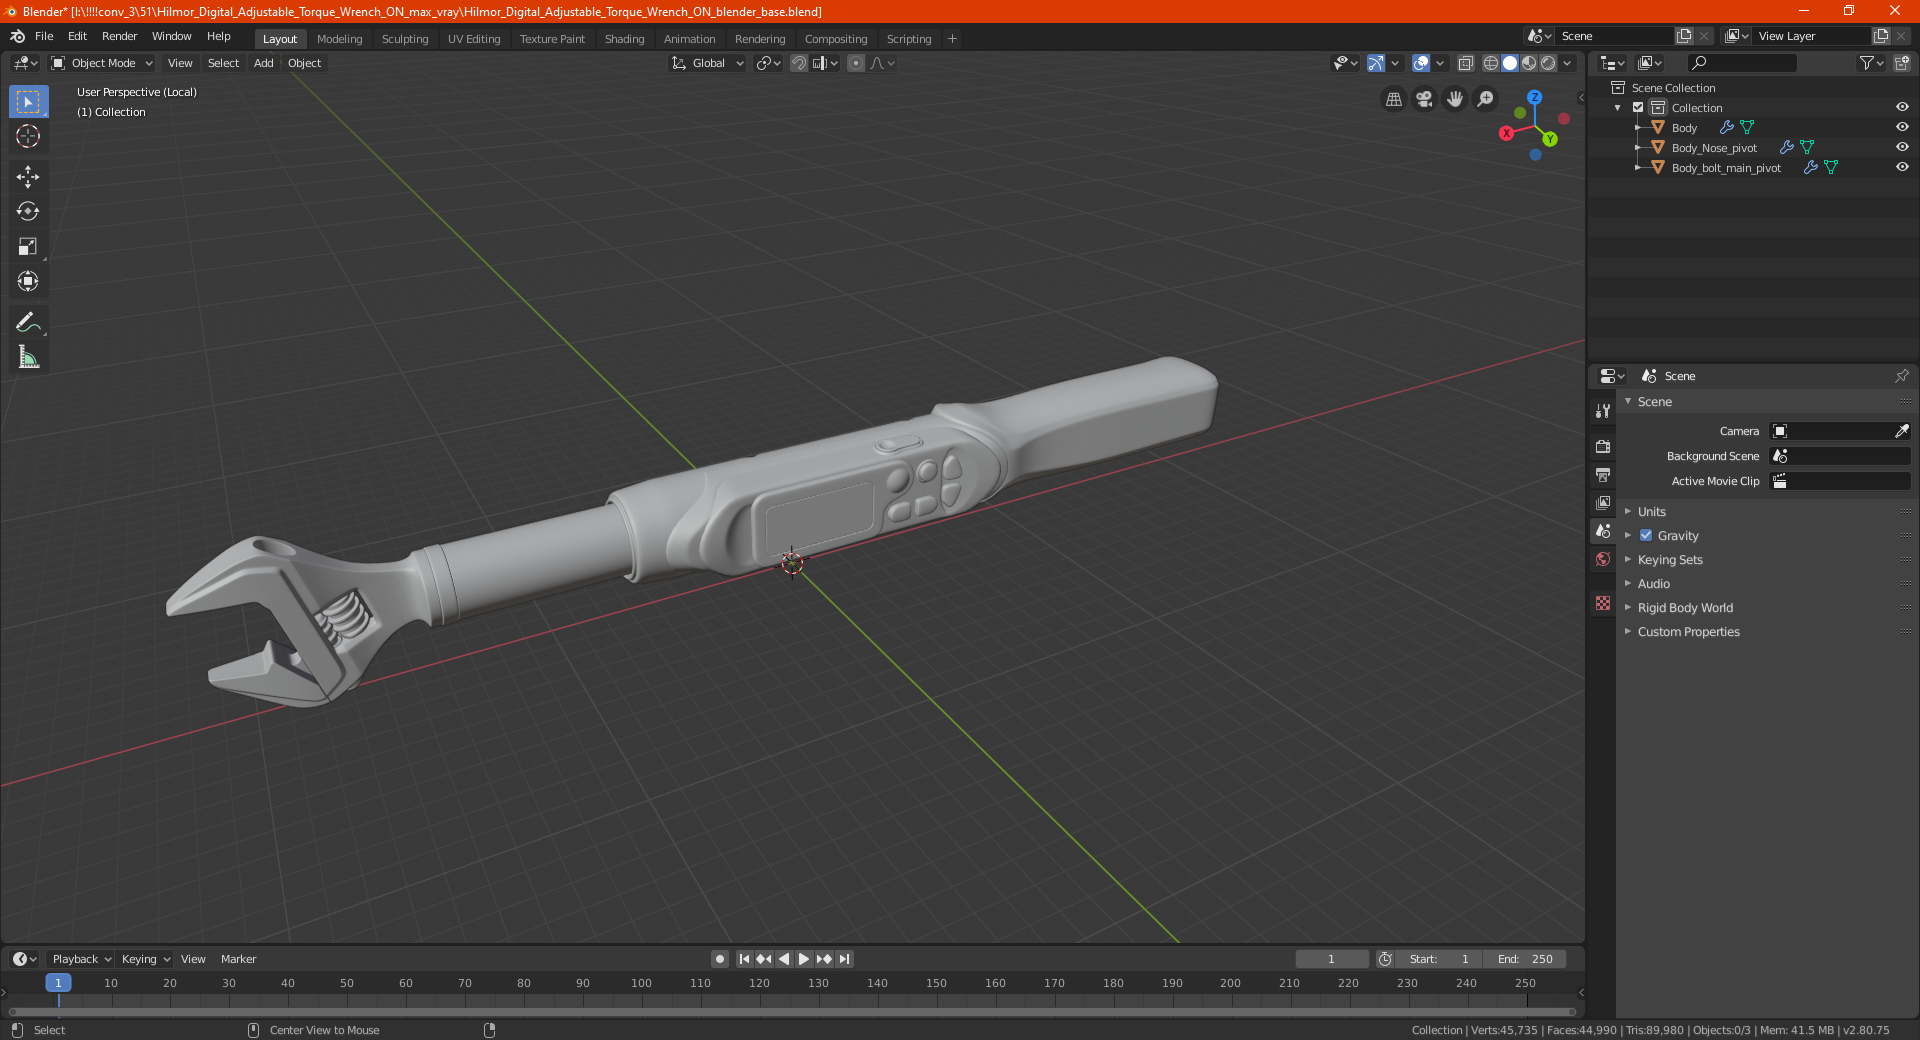Select the Move tool
The image size is (1920, 1040).
pyautogui.click(x=28, y=177)
